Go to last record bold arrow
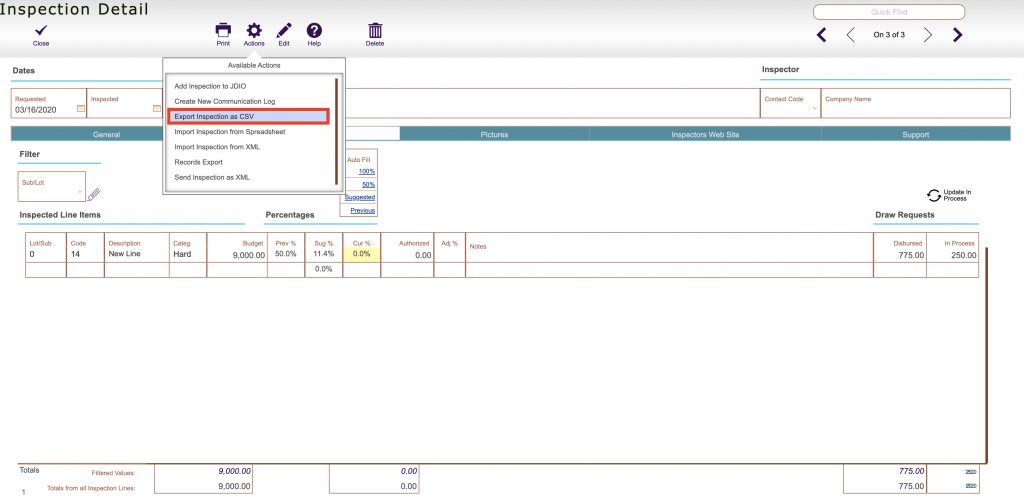 point(957,35)
